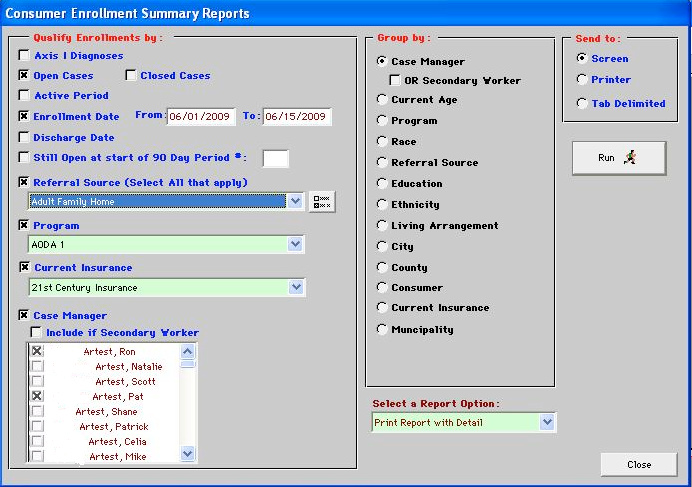Uncheck the Case Manager qualifier checkbox
The height and width of the screenshot is (487, 692).
(x=24, y=315)
